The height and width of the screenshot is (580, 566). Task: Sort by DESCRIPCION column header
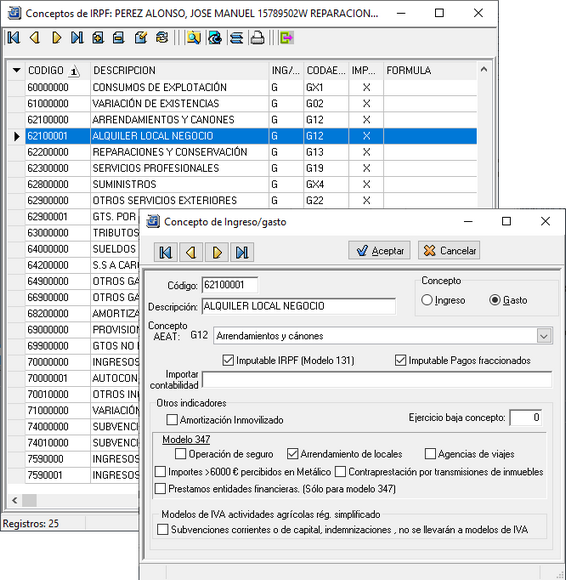tap(179, 70)
